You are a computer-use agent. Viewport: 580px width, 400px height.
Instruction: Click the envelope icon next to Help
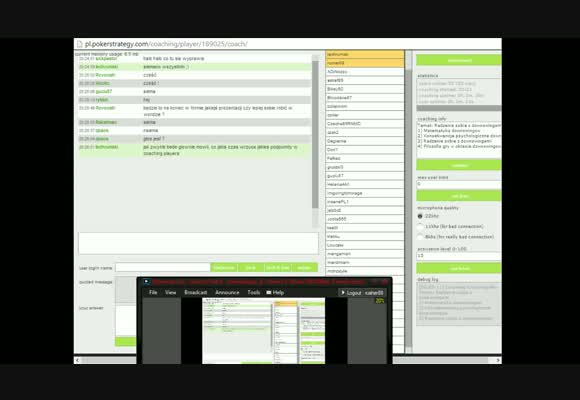click(269, 293)
